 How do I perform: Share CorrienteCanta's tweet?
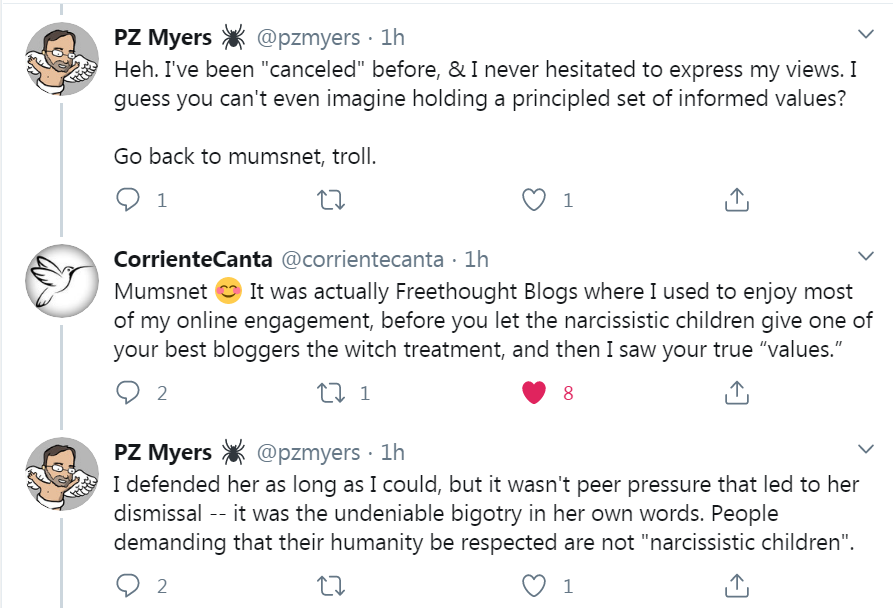[x=736, y=393]
